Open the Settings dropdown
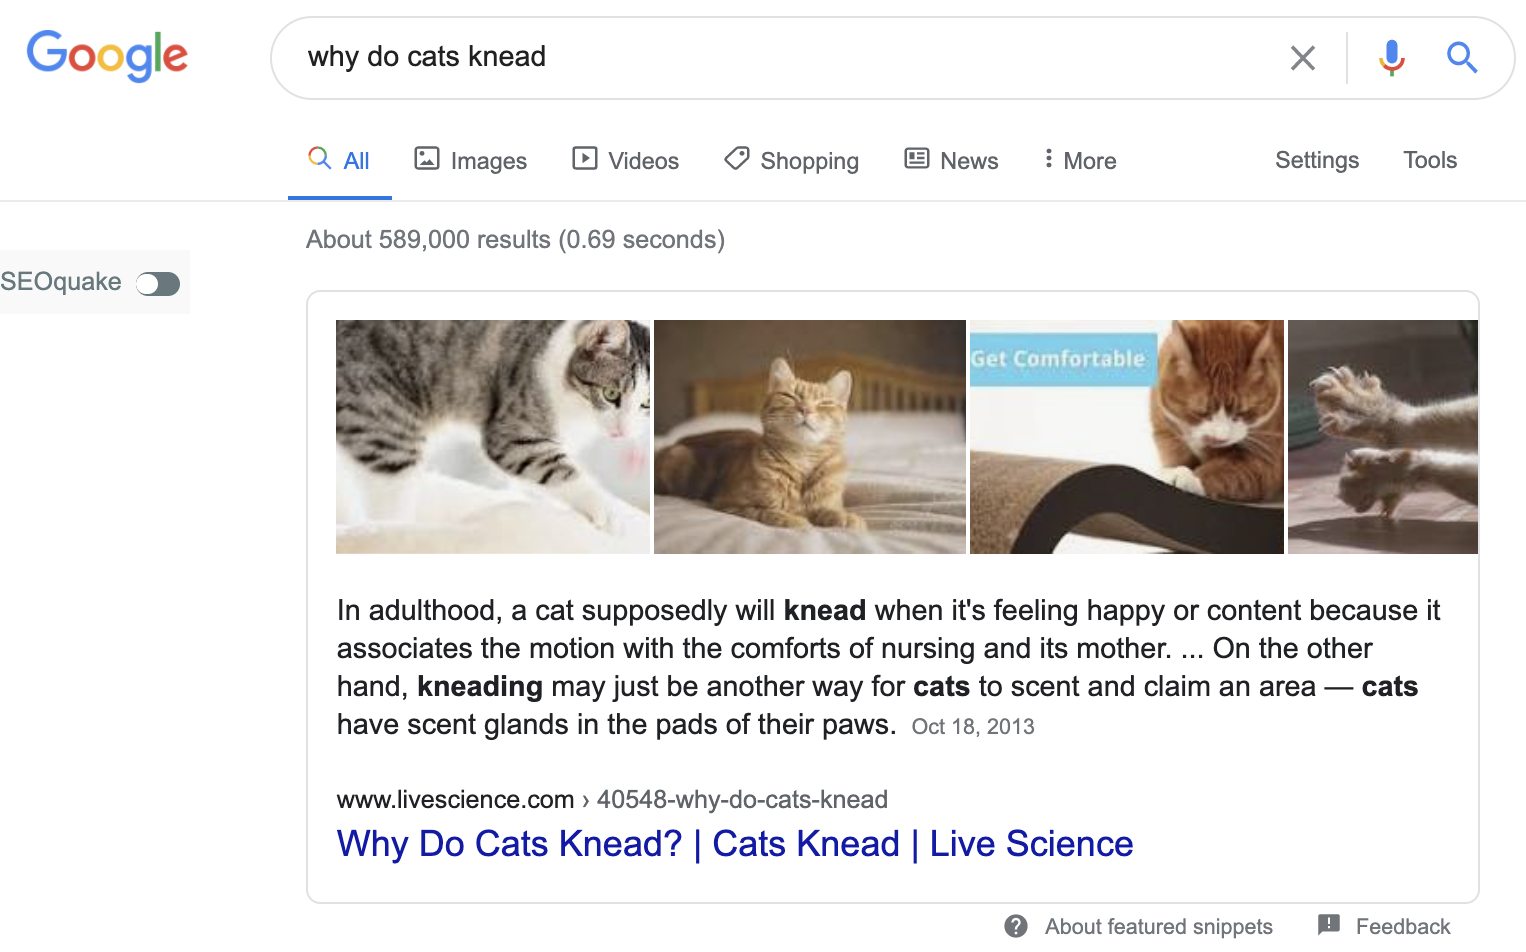This screenshot has height=952, width=1526. (1317, 160)
